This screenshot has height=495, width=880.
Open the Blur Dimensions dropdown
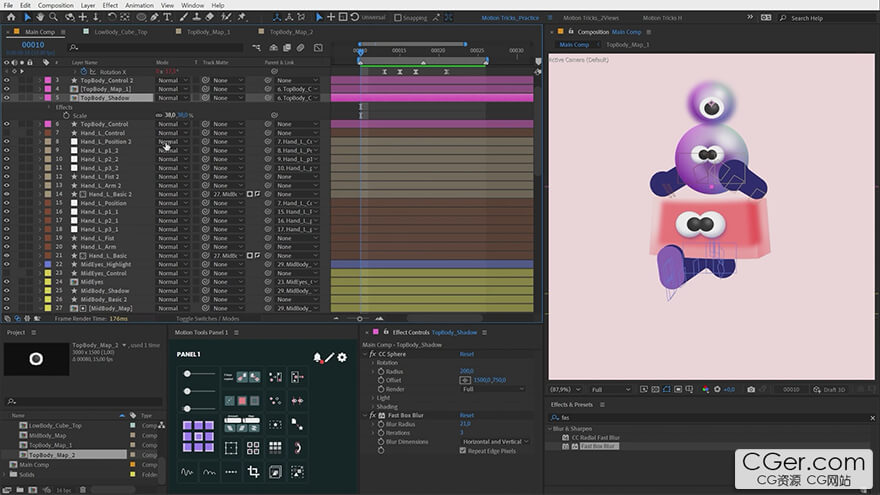tap(496, 442)
